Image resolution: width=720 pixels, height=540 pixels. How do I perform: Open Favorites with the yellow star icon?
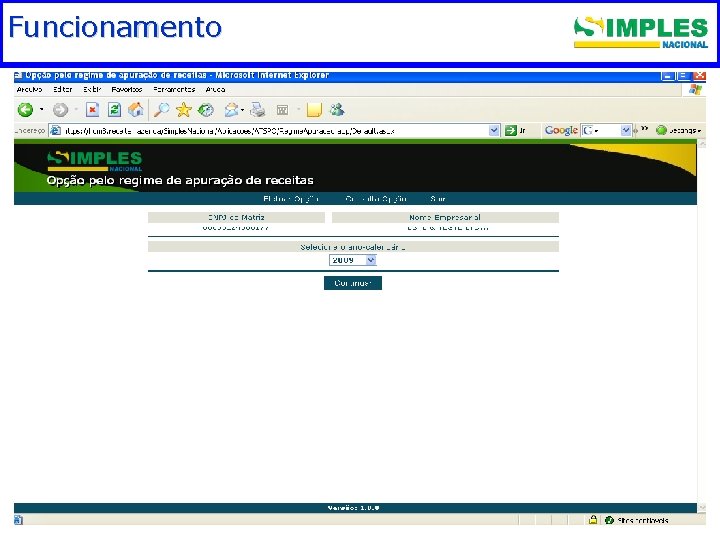[184, 110]
